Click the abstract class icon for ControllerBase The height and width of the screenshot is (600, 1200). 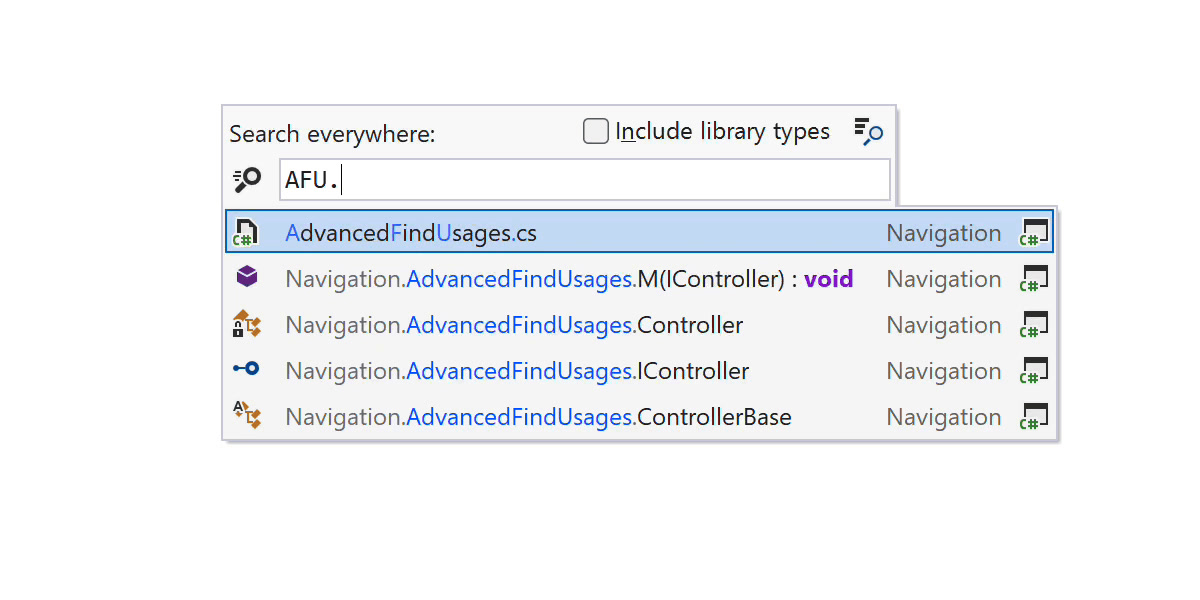246,415
